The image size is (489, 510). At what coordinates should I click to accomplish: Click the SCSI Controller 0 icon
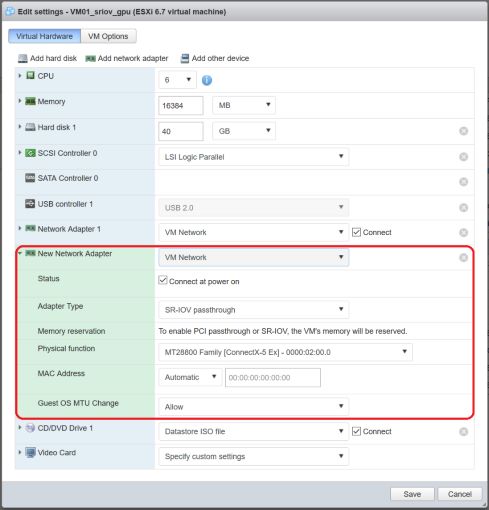[x=30, y=153]
